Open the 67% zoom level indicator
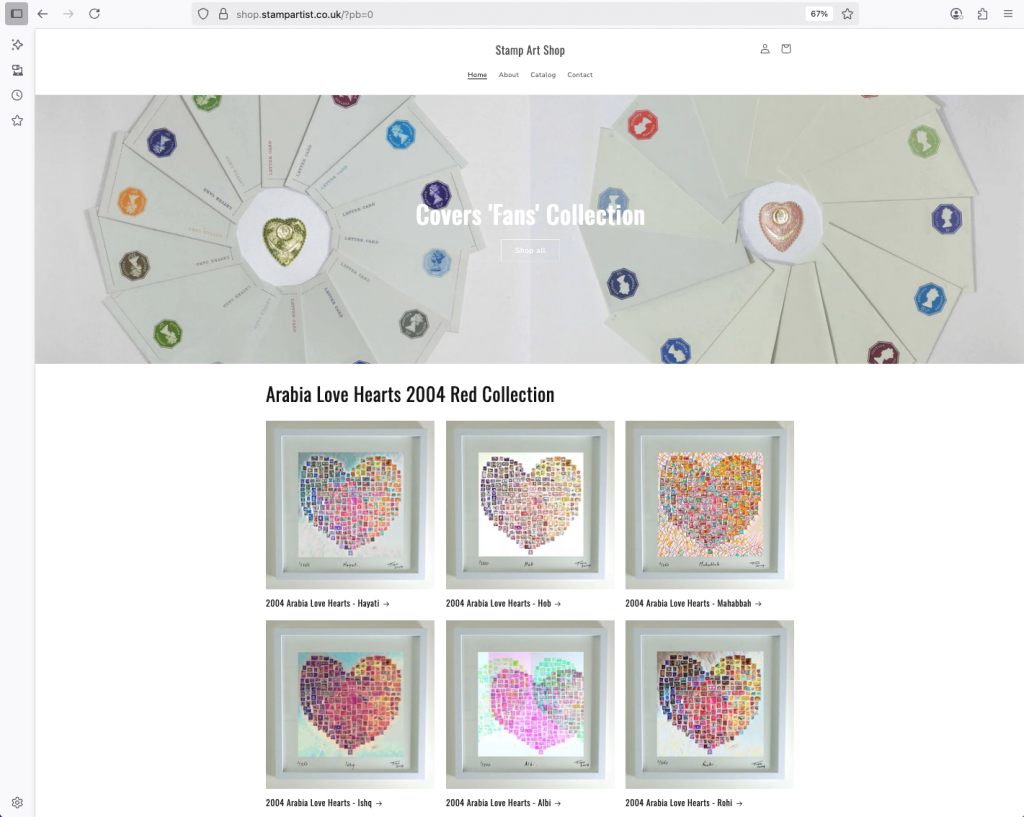The width and height of the screenshot is (1024, 817). click(819, 14)
